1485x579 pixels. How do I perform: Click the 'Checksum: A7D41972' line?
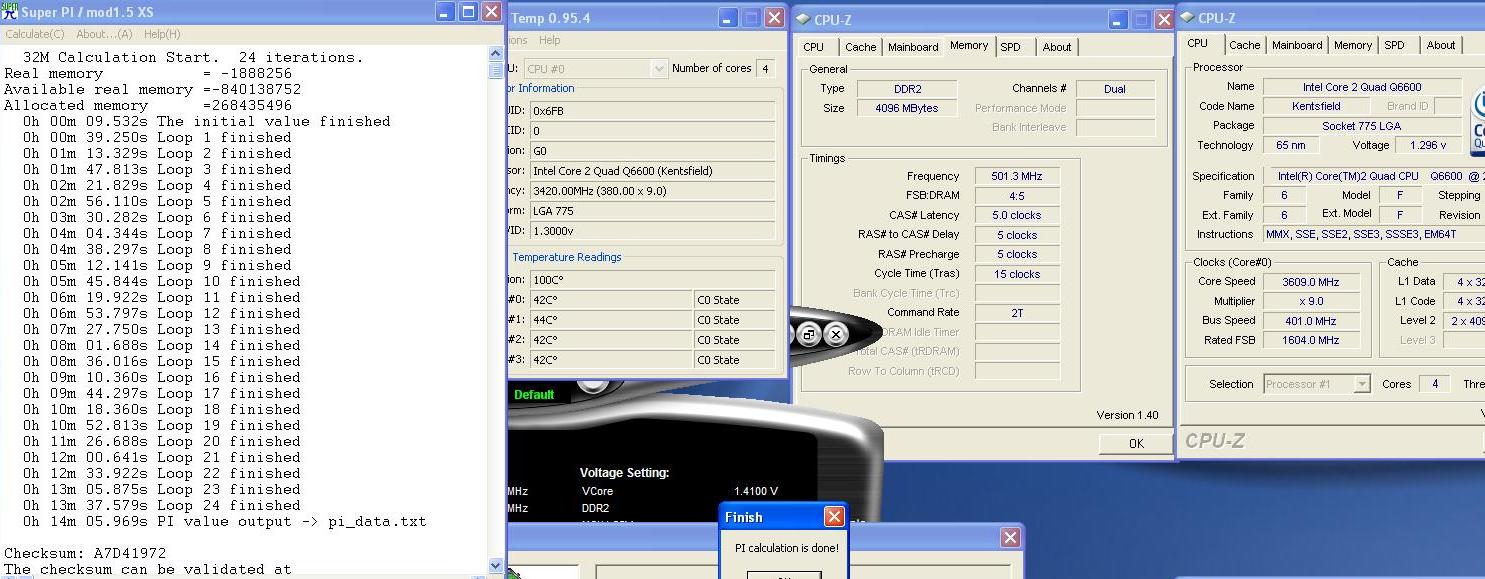coord(85,553)
